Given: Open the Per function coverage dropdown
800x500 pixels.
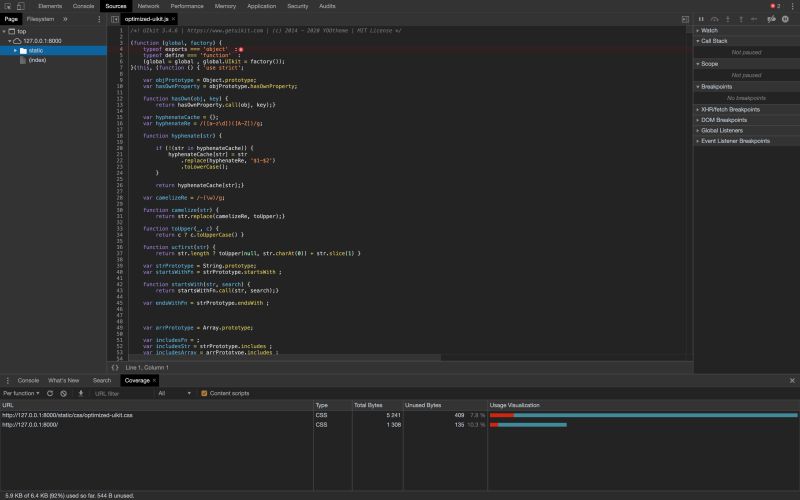Looking at the screenshot, I should point(21,393).
